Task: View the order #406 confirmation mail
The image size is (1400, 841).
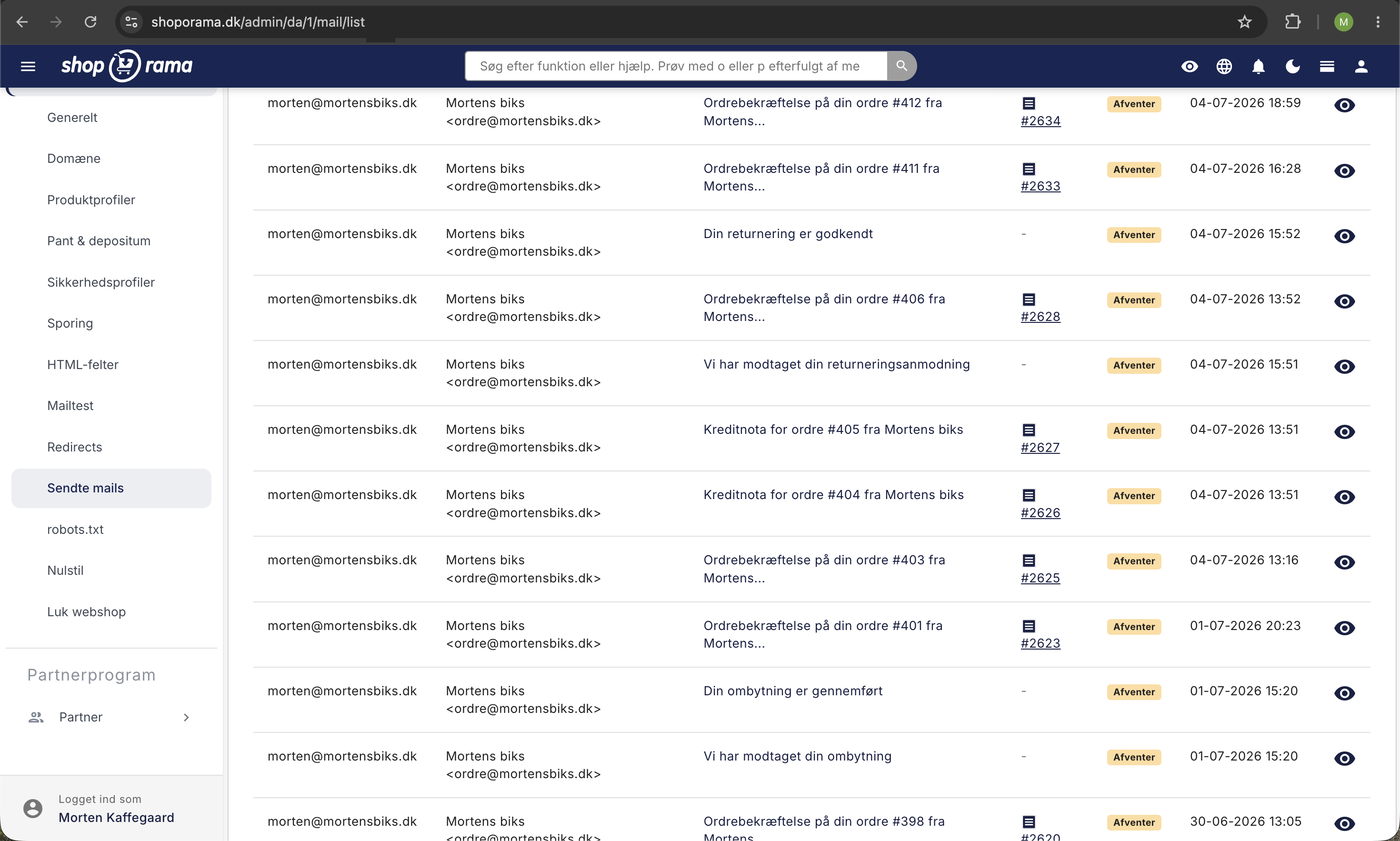Action: click(x=1345, y=301)
